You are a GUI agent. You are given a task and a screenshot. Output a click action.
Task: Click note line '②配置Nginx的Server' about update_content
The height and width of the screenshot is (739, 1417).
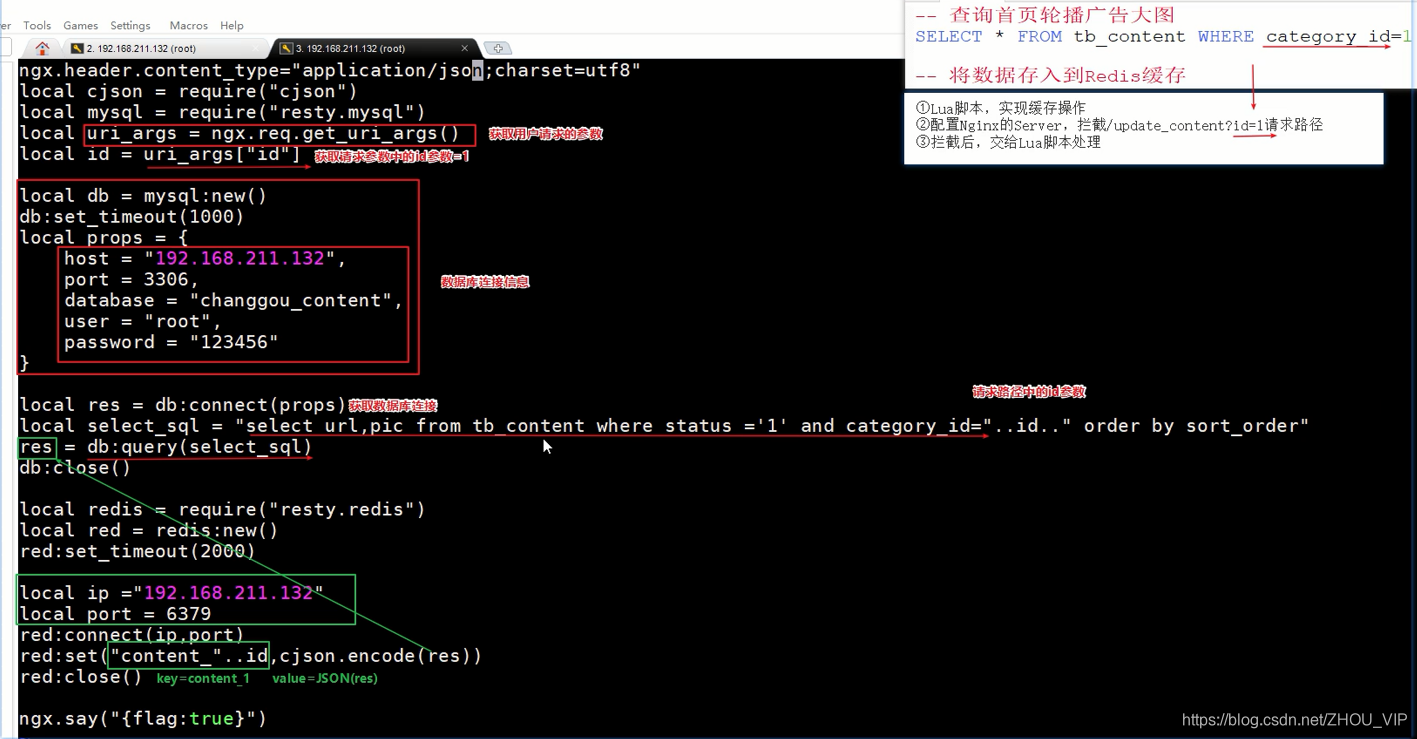[x=1119, y=125]
